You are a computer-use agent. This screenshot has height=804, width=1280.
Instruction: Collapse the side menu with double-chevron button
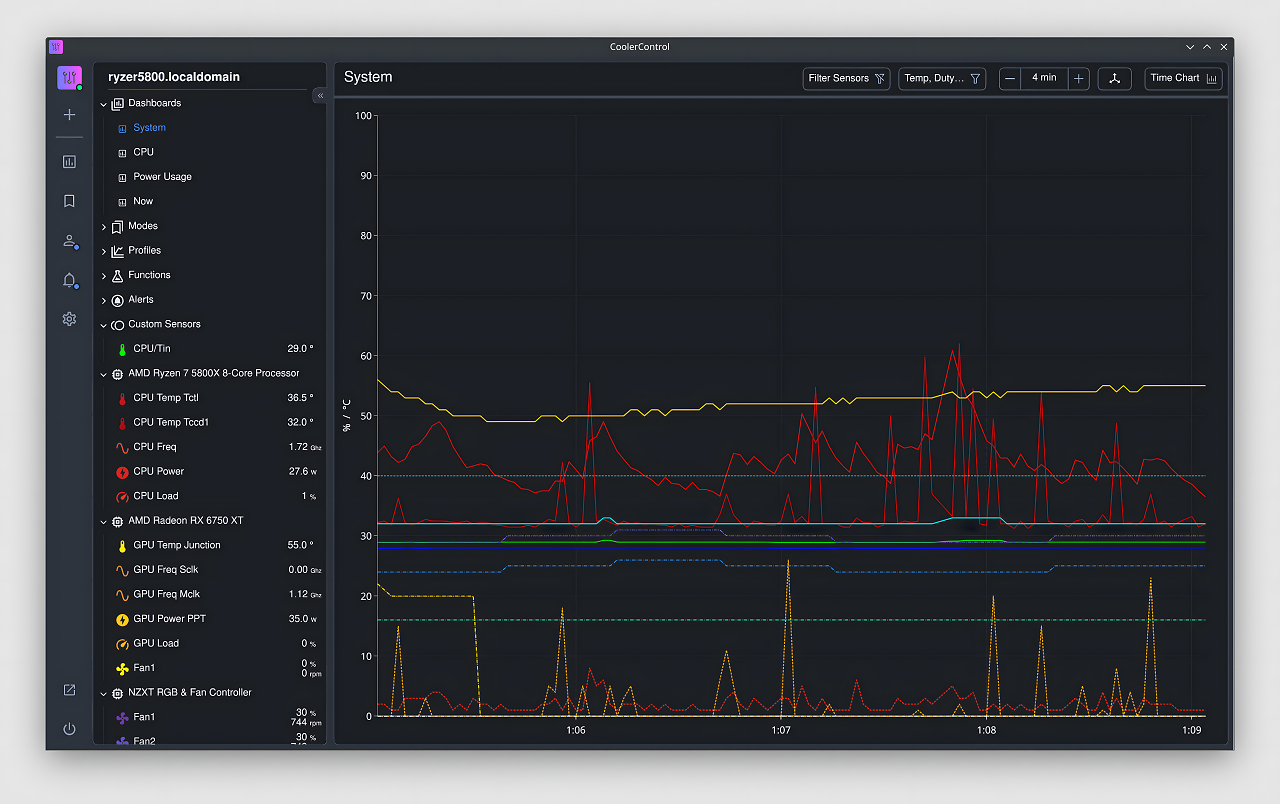pyautogui.click(x=320, y=96)
